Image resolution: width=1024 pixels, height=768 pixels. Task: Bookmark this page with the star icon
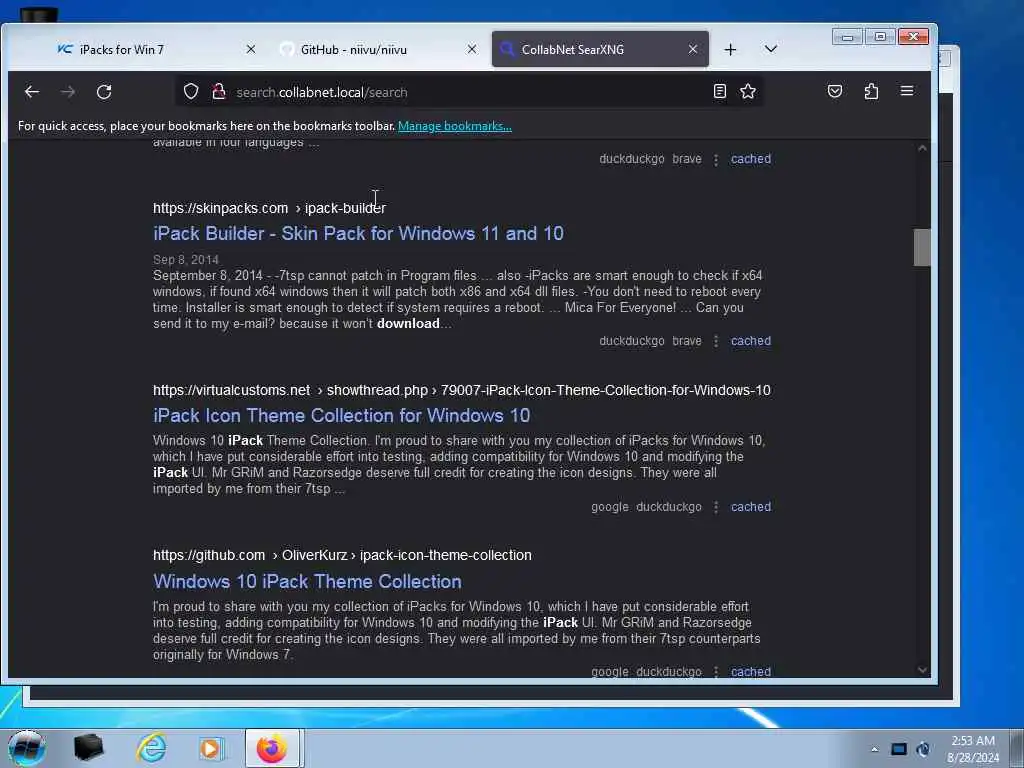click(x=748, y=91)
